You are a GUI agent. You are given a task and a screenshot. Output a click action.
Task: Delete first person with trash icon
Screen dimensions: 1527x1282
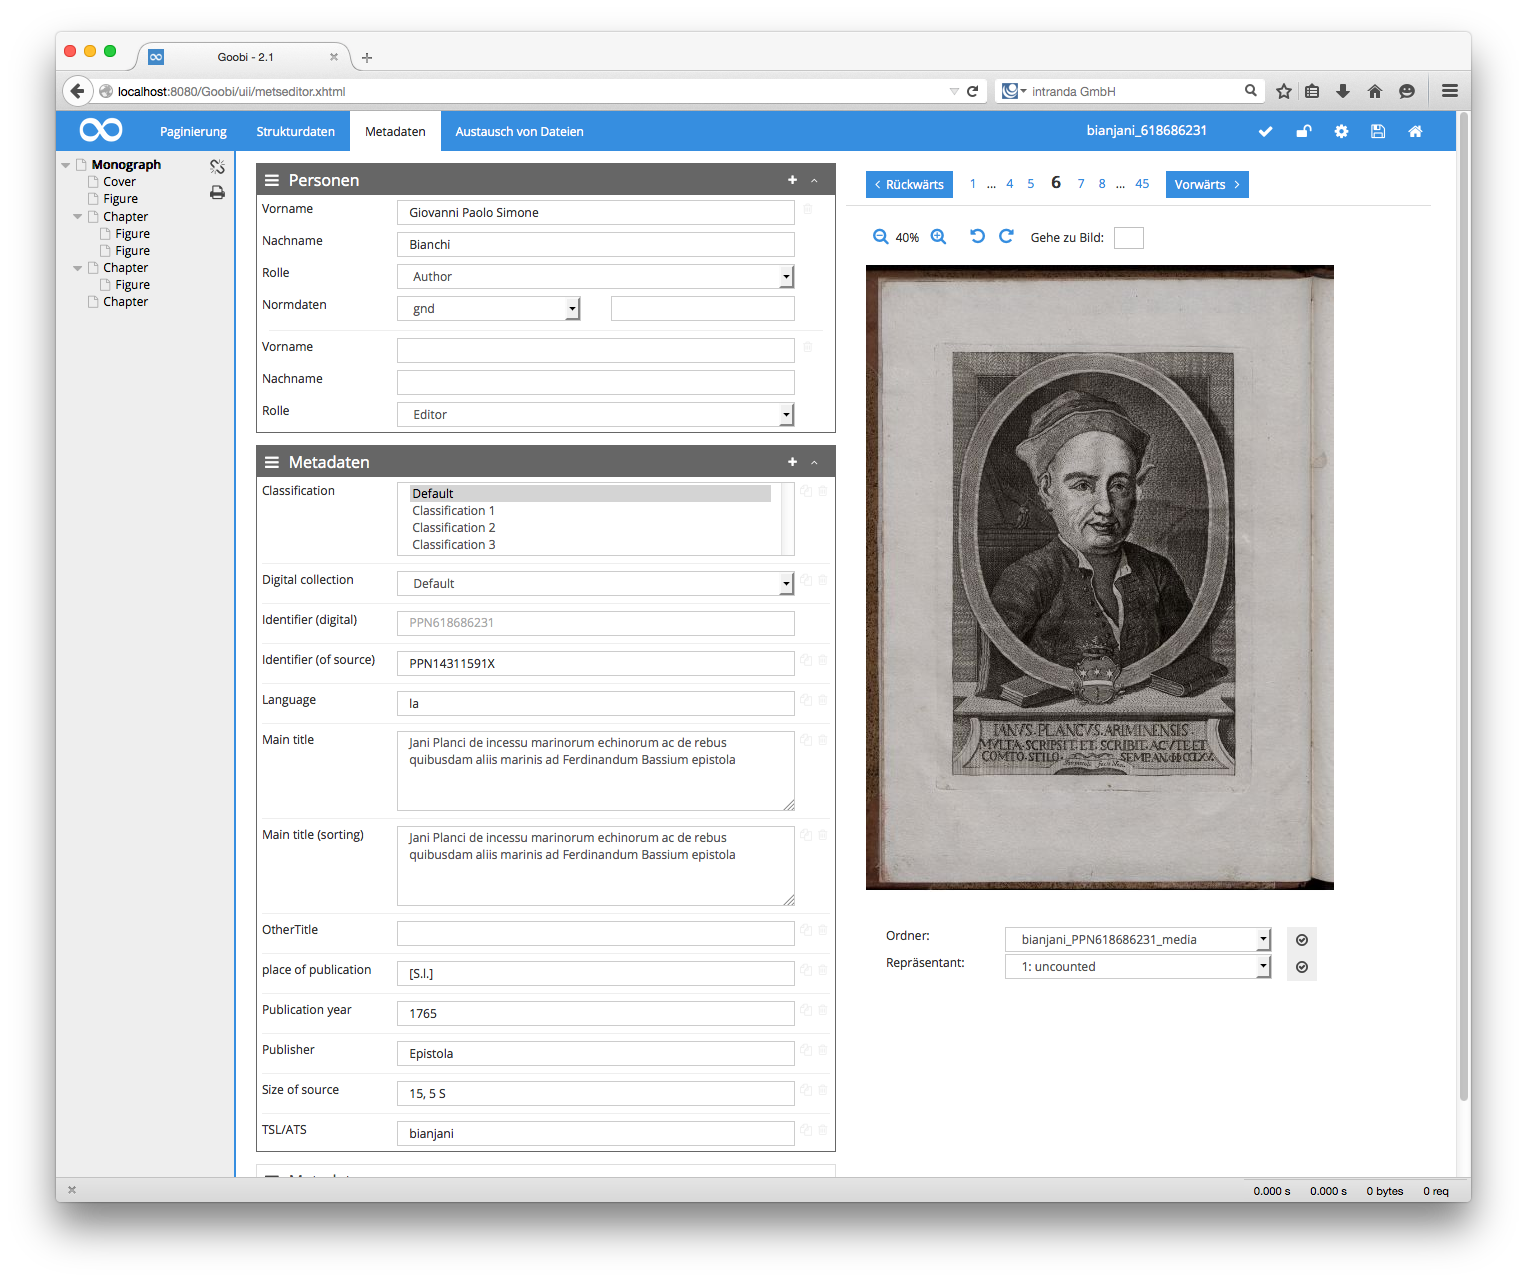(x=808, y=209)
